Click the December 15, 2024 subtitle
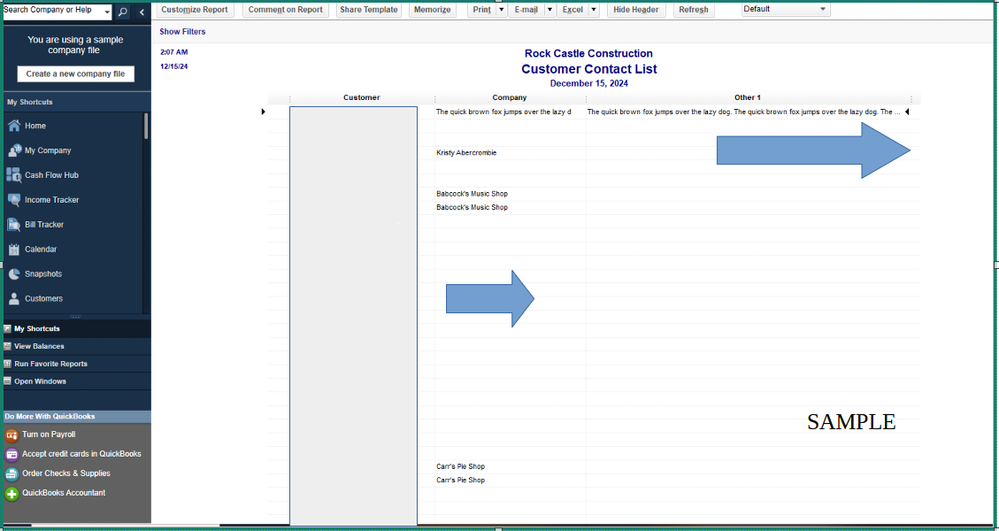 [589, 84]
